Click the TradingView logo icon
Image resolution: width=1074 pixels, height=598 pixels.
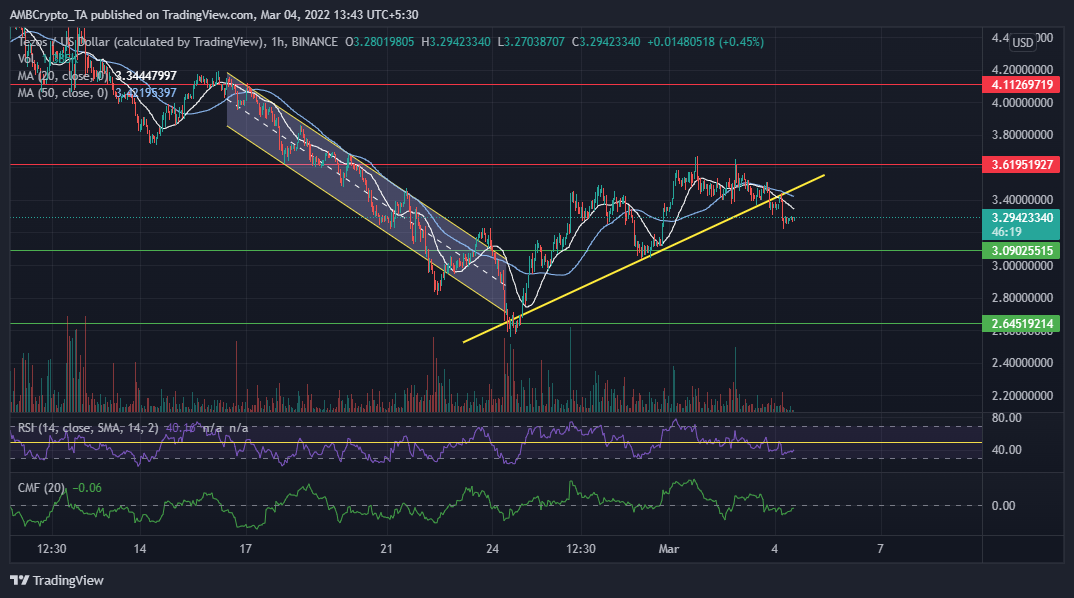coord(20,580)
